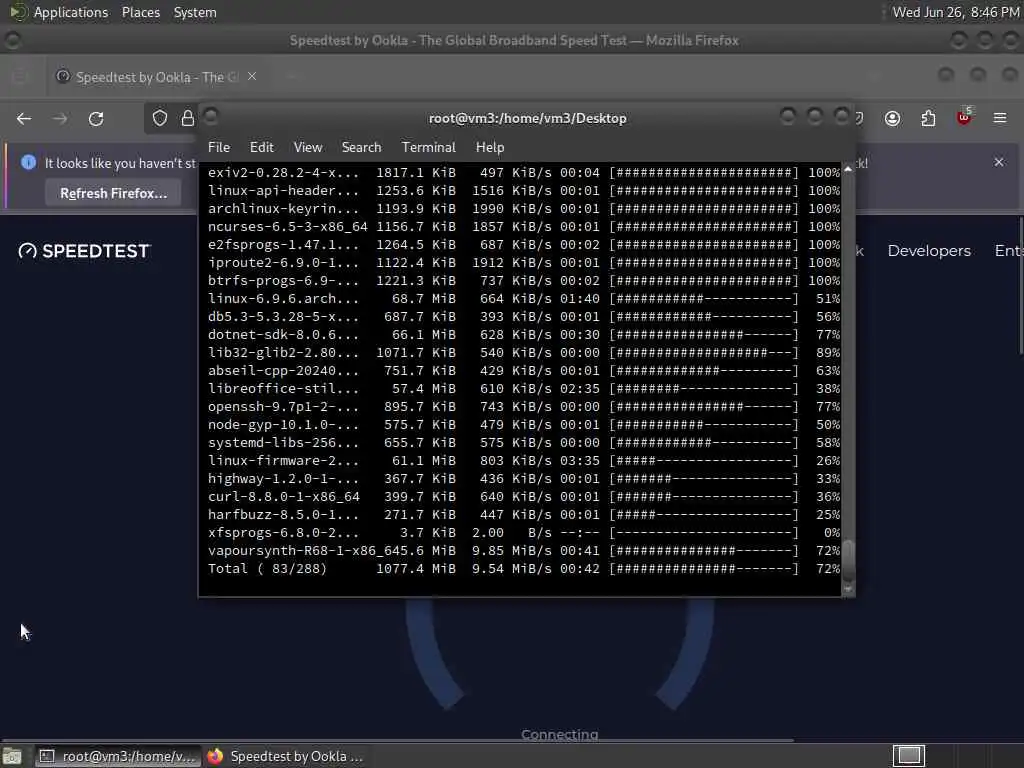
Task: Click the libreoffice-stil... download row
Action: coord(524,389)
